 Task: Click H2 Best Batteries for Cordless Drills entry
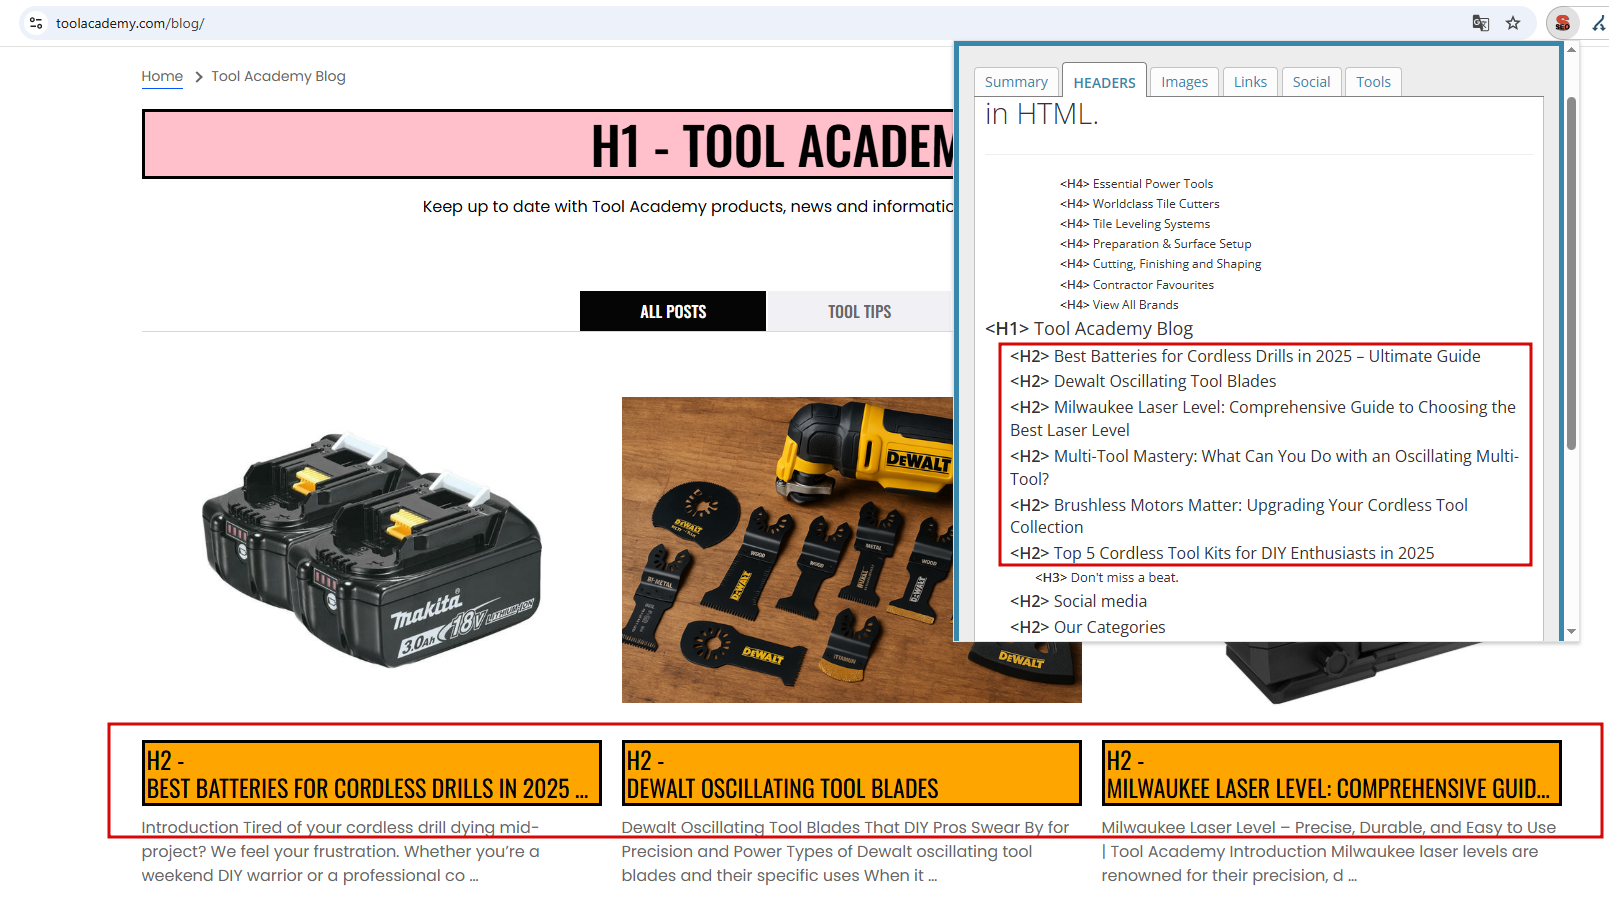pos(1245,356)
